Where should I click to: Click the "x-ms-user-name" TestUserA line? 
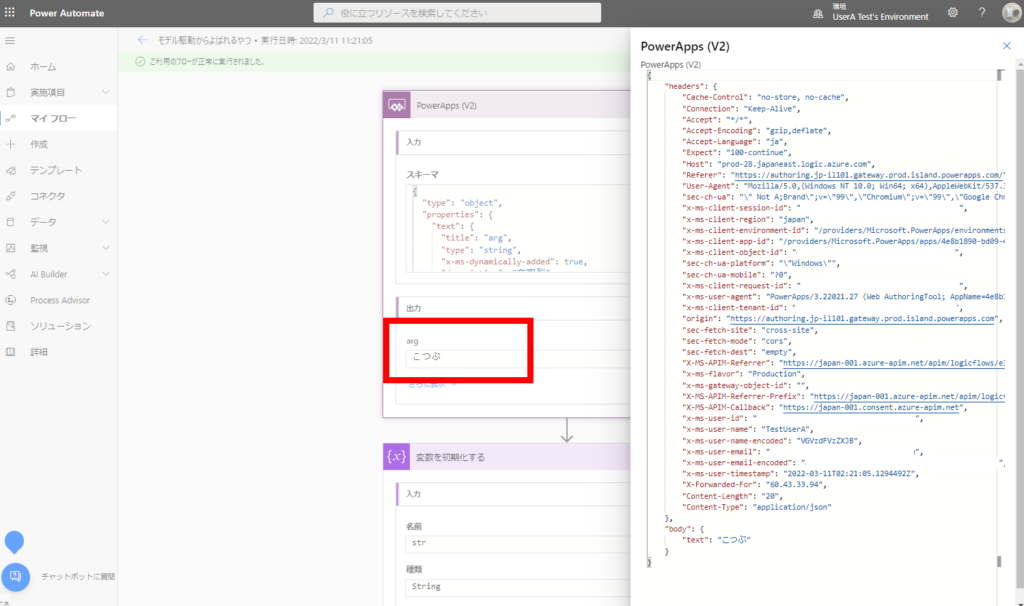(748, 430)
